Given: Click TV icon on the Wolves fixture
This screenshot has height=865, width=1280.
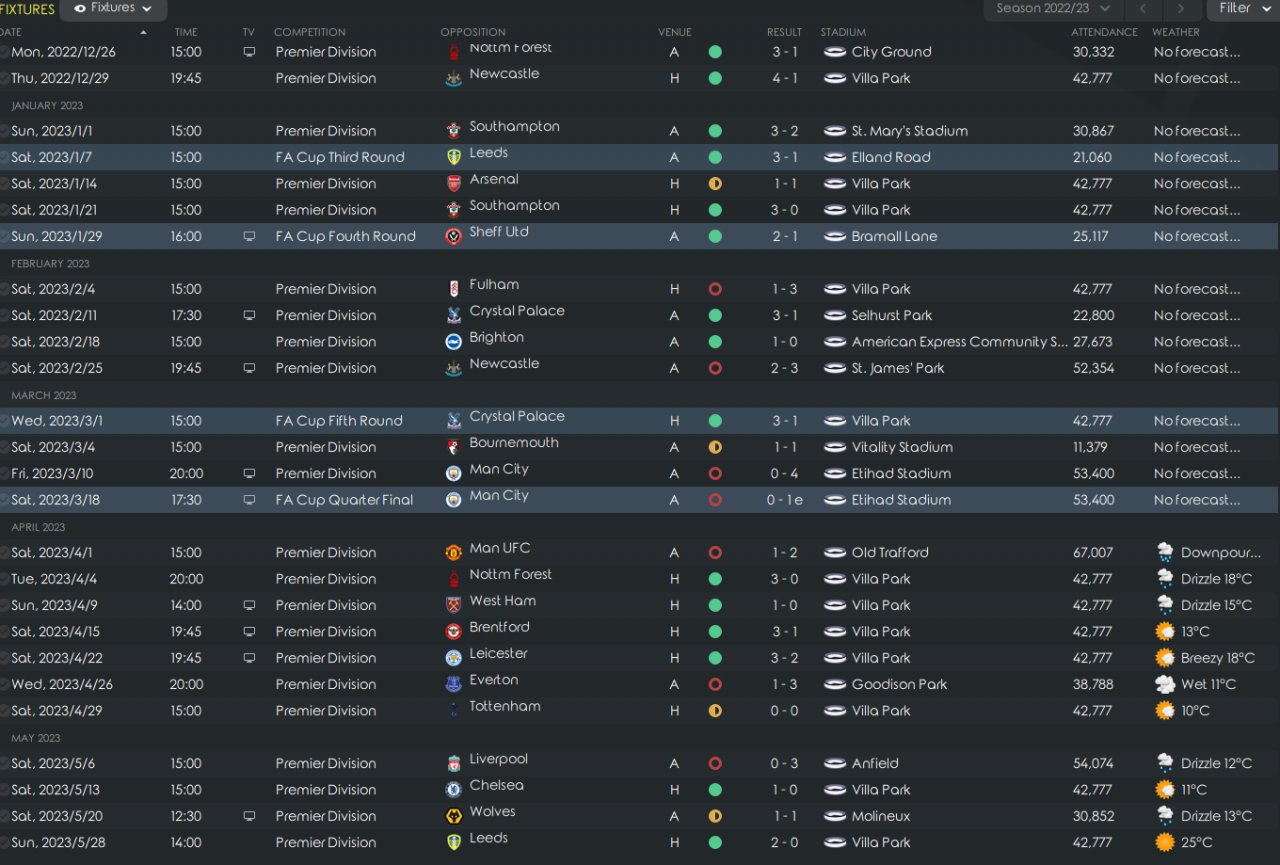Looking at the screenshot, I should [249, 816].
